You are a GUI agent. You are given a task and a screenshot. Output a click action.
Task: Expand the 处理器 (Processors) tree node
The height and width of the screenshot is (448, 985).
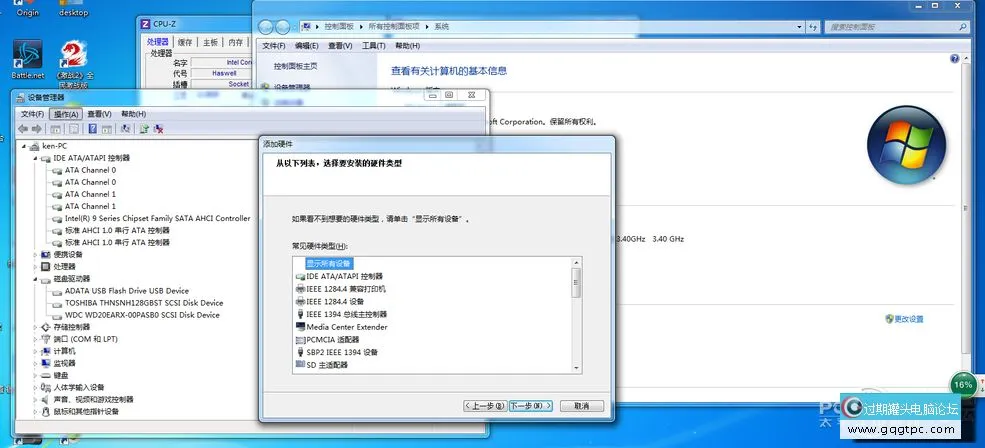[x=36, y=267]
